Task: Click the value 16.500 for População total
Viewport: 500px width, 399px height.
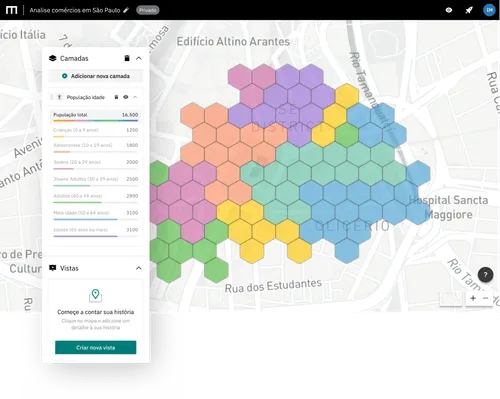Action: coord(130,115)
